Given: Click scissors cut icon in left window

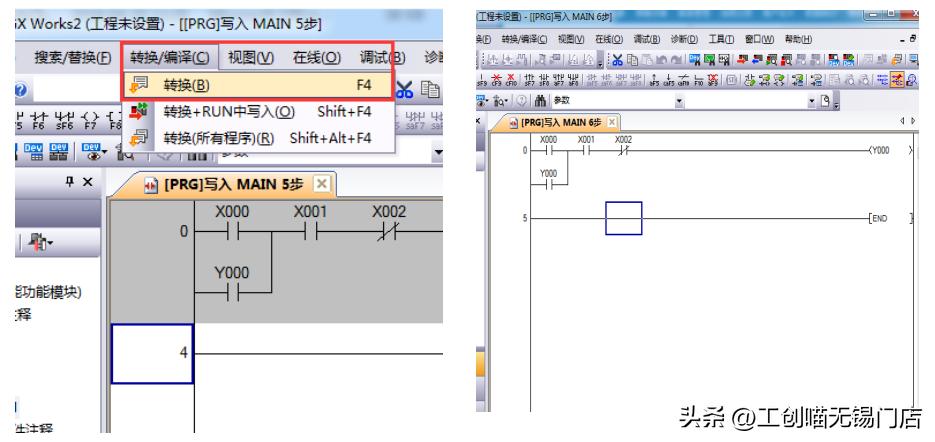Looking at the screenshot, I should (404, 89).
